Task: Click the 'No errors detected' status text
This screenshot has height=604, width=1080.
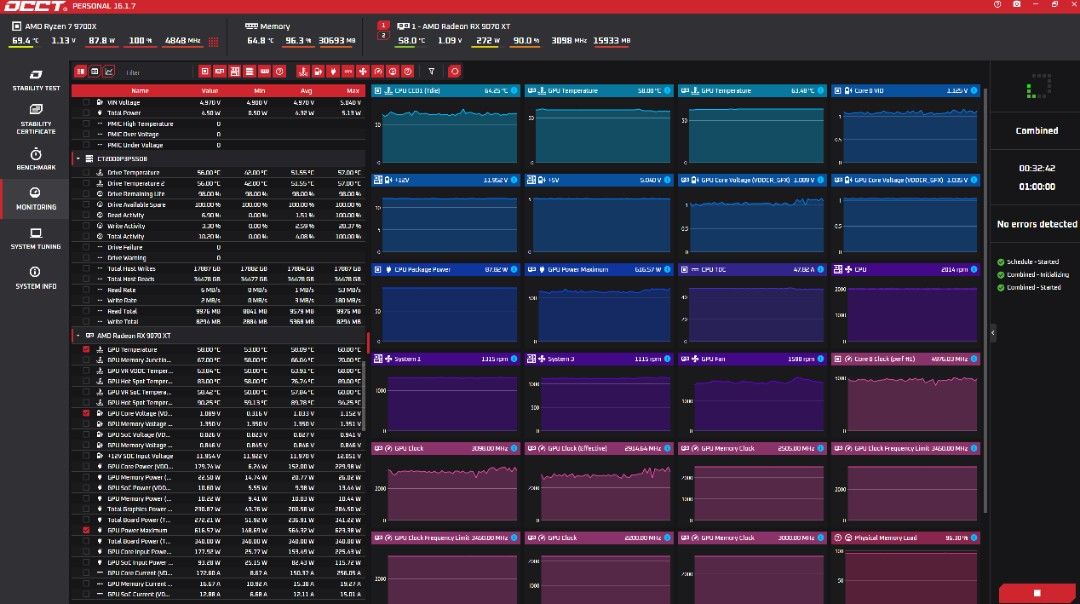Action: click(x=1036, y=225)
